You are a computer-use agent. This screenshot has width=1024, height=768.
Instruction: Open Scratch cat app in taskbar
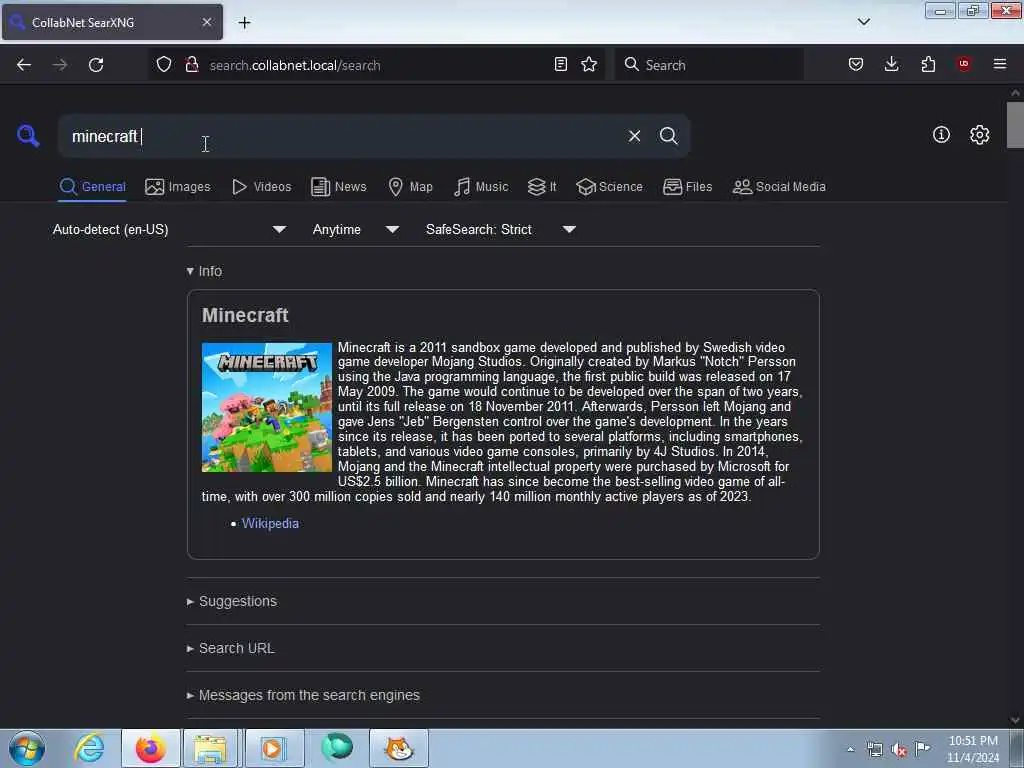click(x=399, y=748)
